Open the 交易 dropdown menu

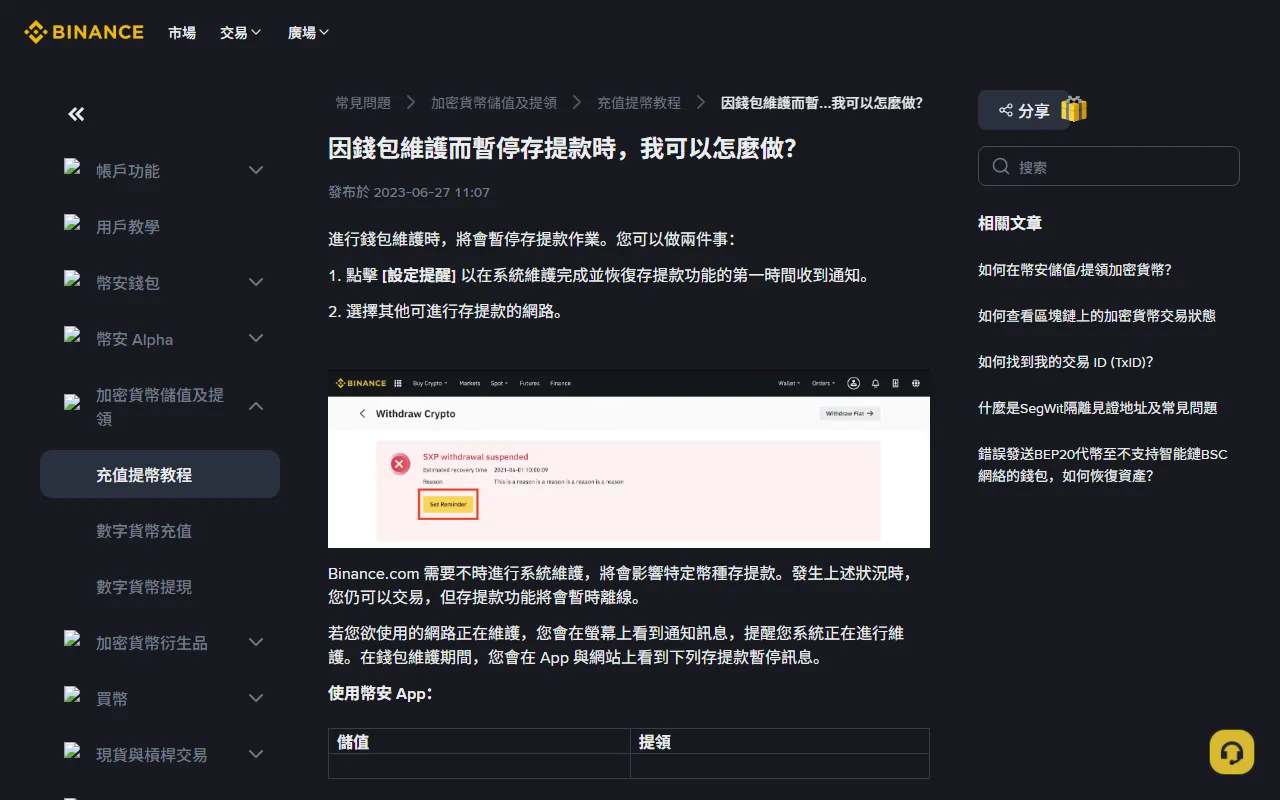pos(241,33)
